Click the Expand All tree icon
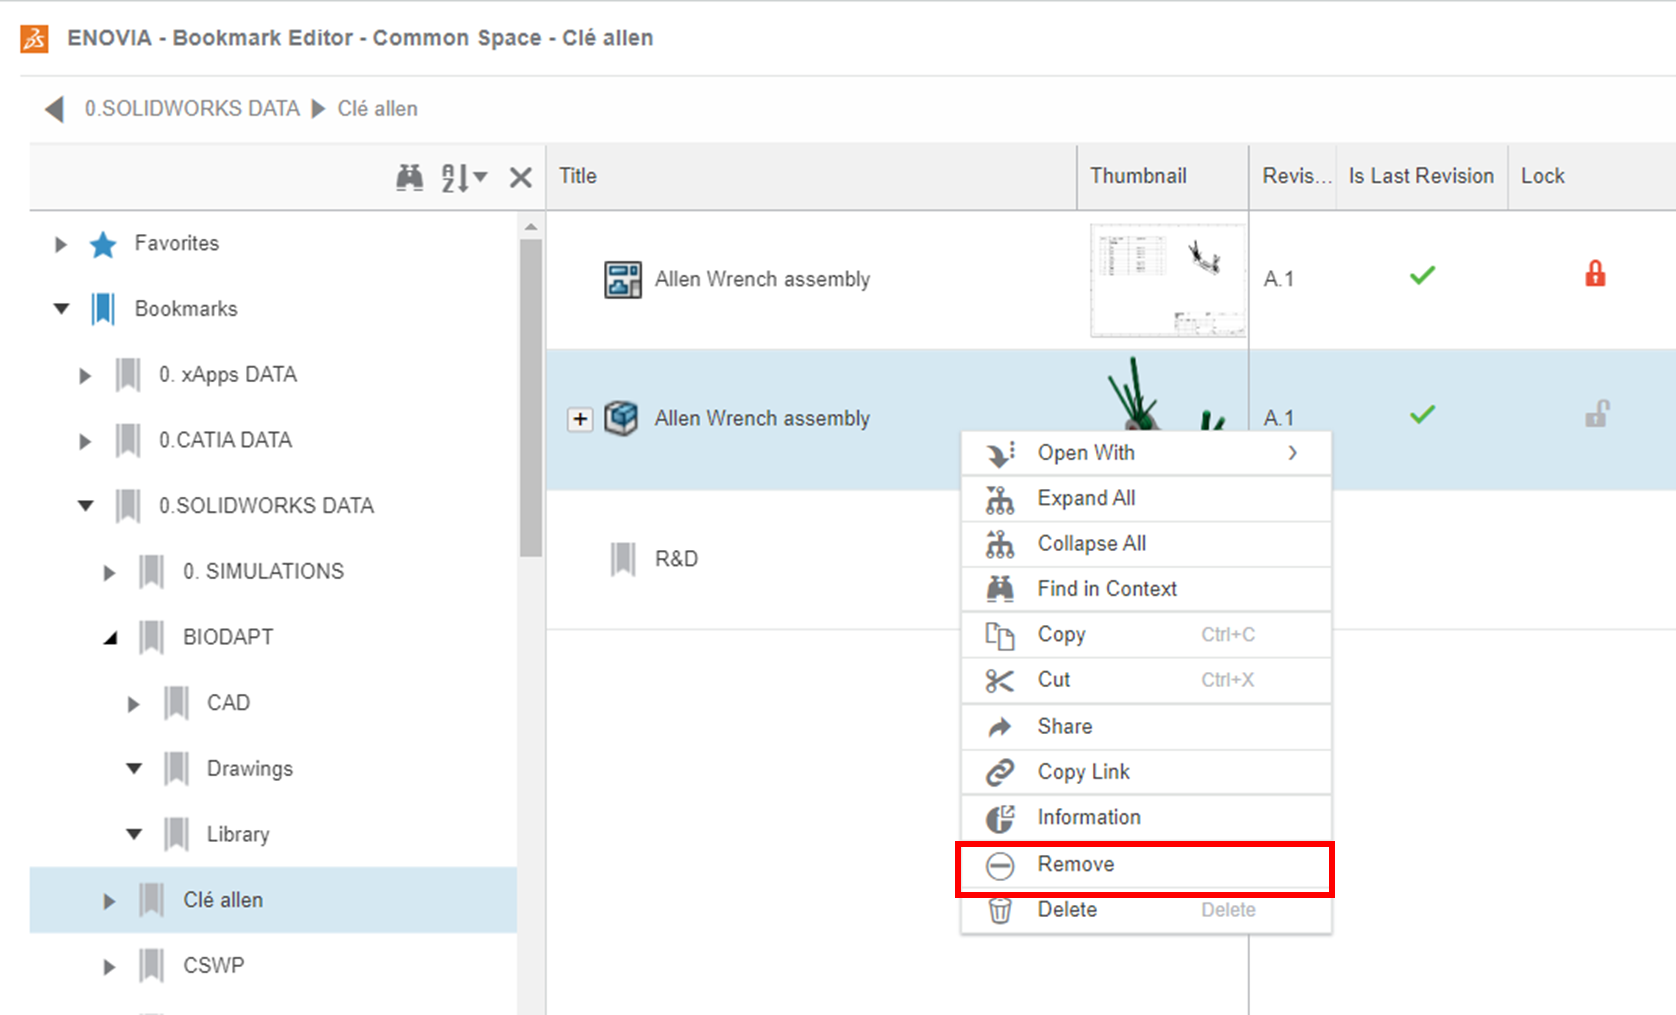1676x1015 pixels. pos(1000,499)
